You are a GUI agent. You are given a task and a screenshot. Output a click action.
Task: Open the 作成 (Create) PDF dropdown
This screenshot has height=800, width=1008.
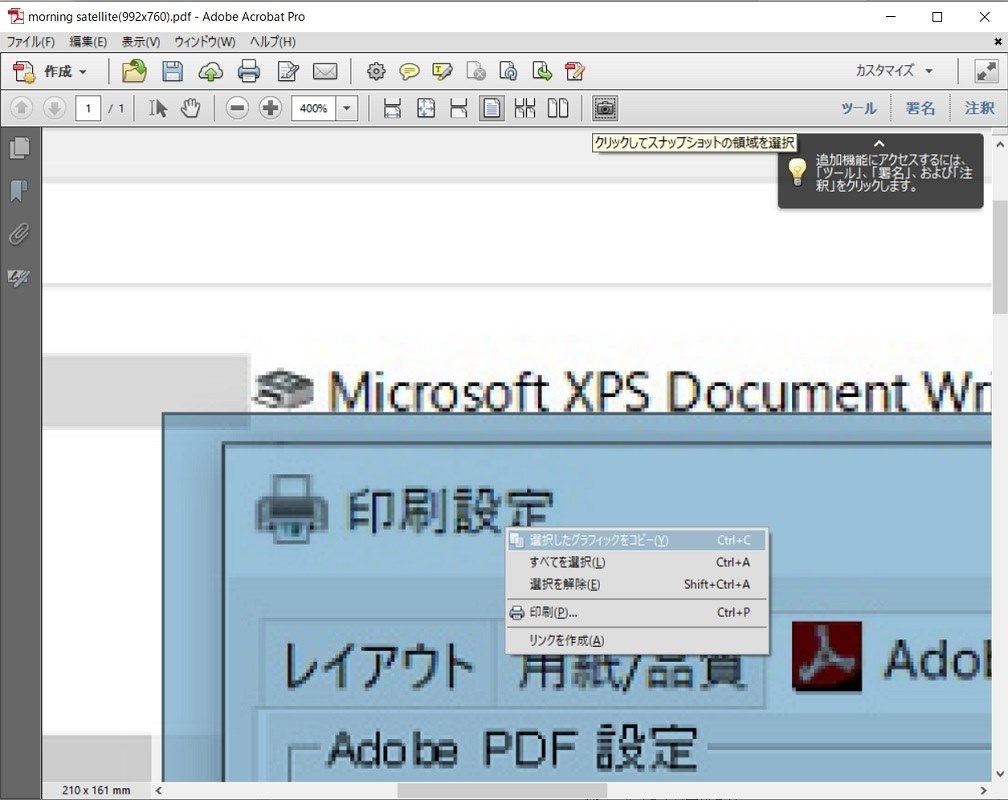pos(50,71)
